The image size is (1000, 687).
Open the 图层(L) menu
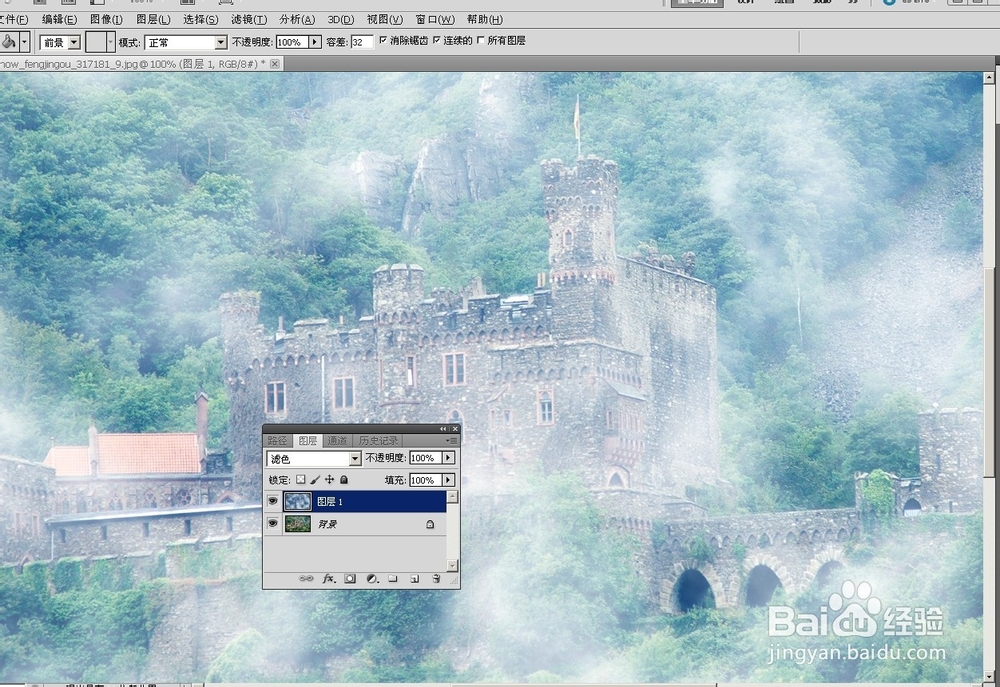click(x=153, y=20)
